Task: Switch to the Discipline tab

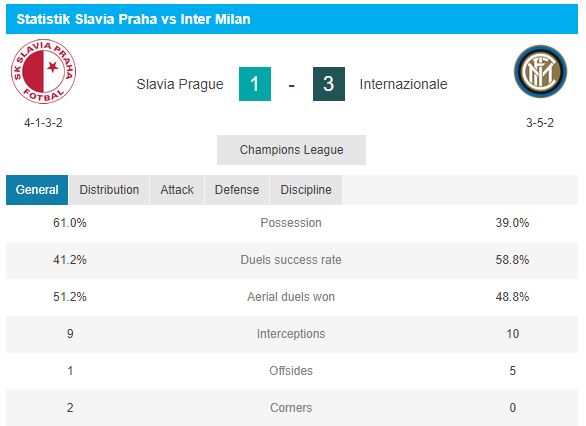Action: (306, 190)
